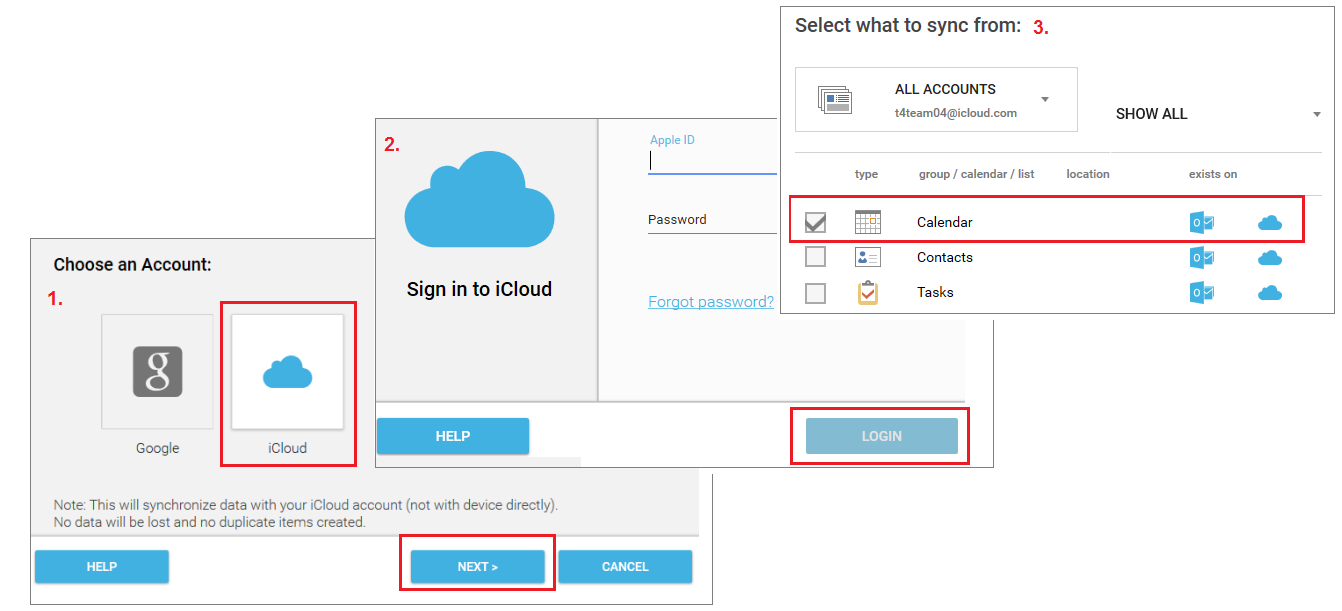Enable the Contacts sync checkbox
The image size is (1342, 611).
tap(816, 258)
